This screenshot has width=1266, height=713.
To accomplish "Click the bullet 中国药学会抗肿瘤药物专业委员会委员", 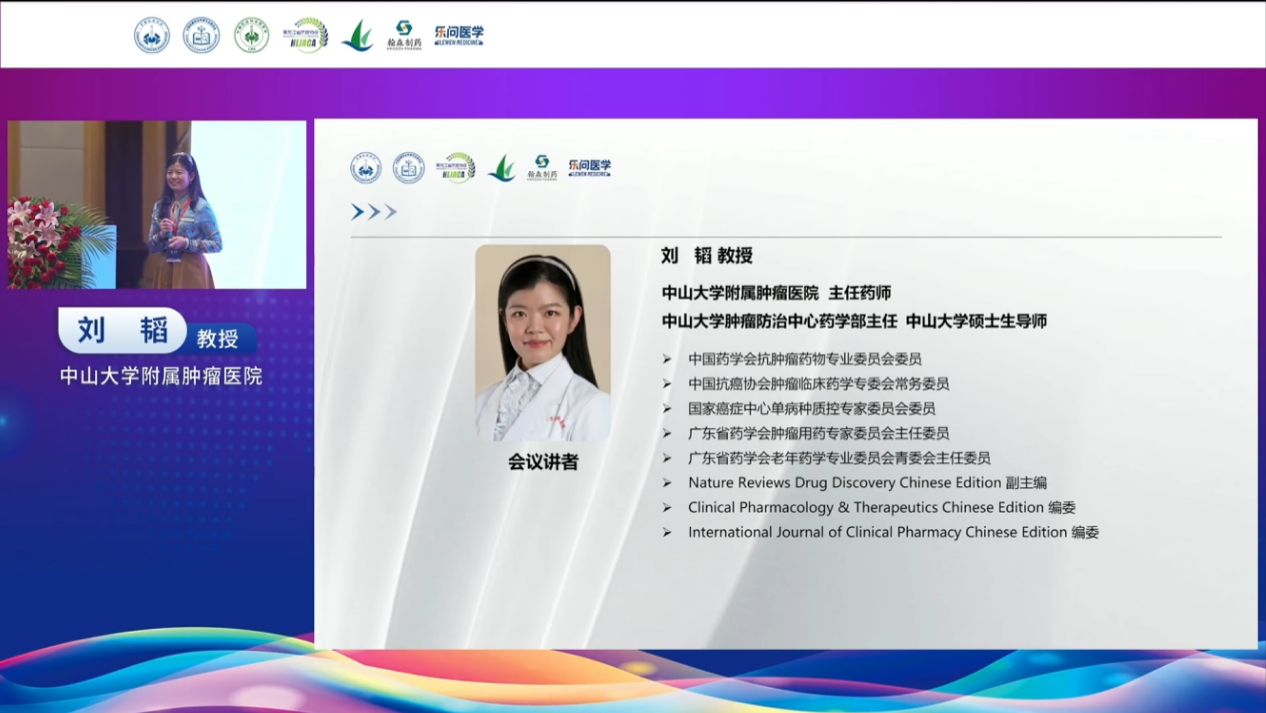I will coord(805,358).
